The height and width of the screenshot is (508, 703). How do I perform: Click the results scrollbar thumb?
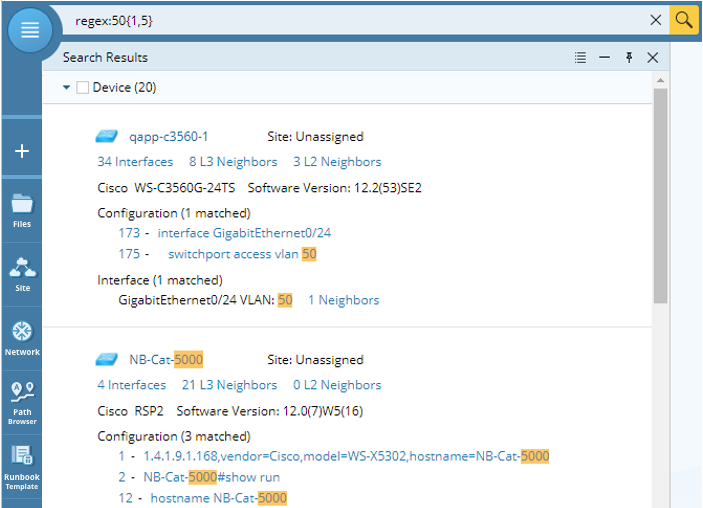[660, 196]
